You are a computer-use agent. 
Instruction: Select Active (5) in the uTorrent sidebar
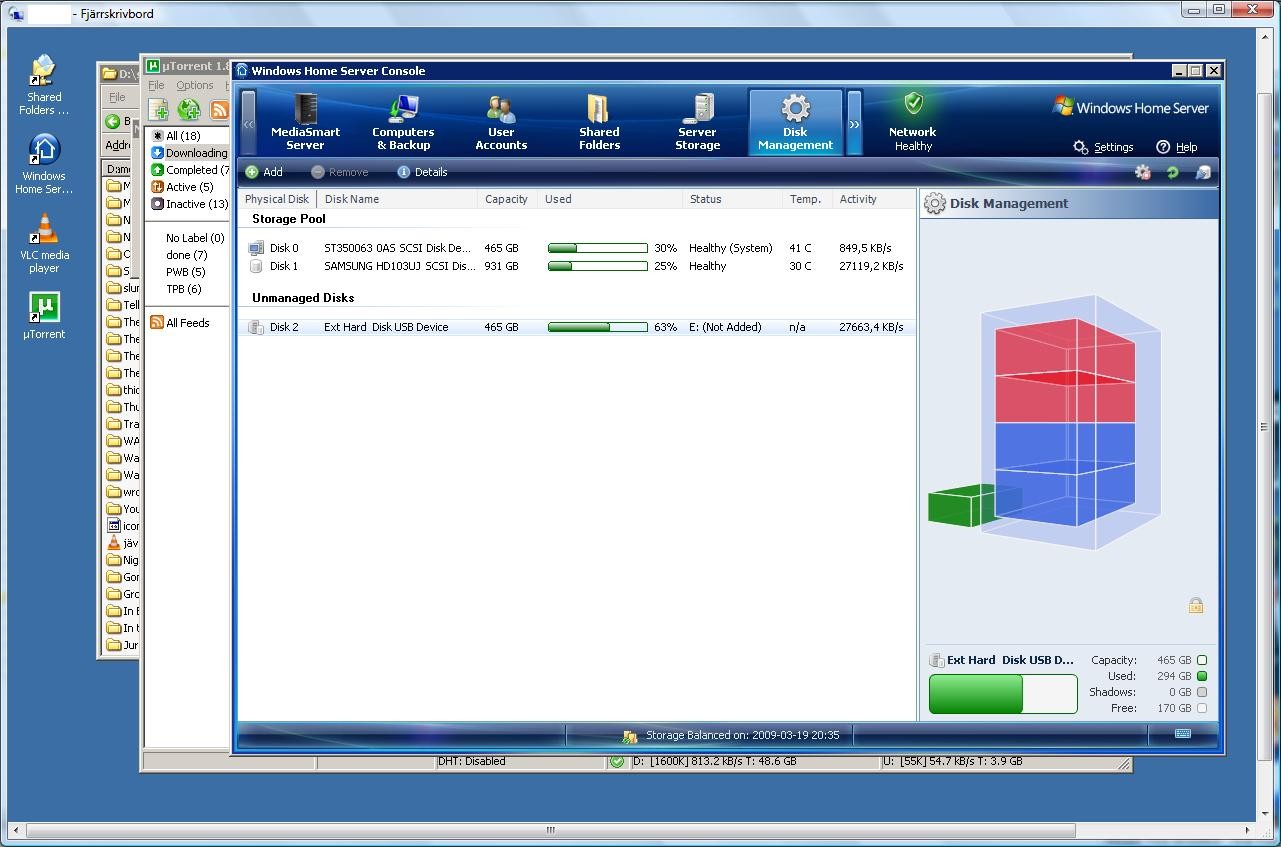pos(182,187)
